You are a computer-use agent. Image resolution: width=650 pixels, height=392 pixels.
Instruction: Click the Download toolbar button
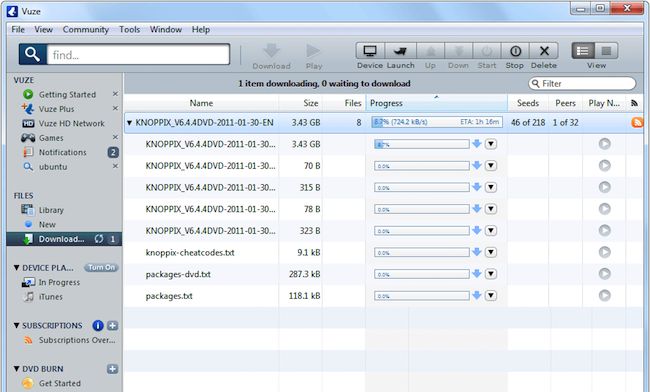tap(272, 57)
